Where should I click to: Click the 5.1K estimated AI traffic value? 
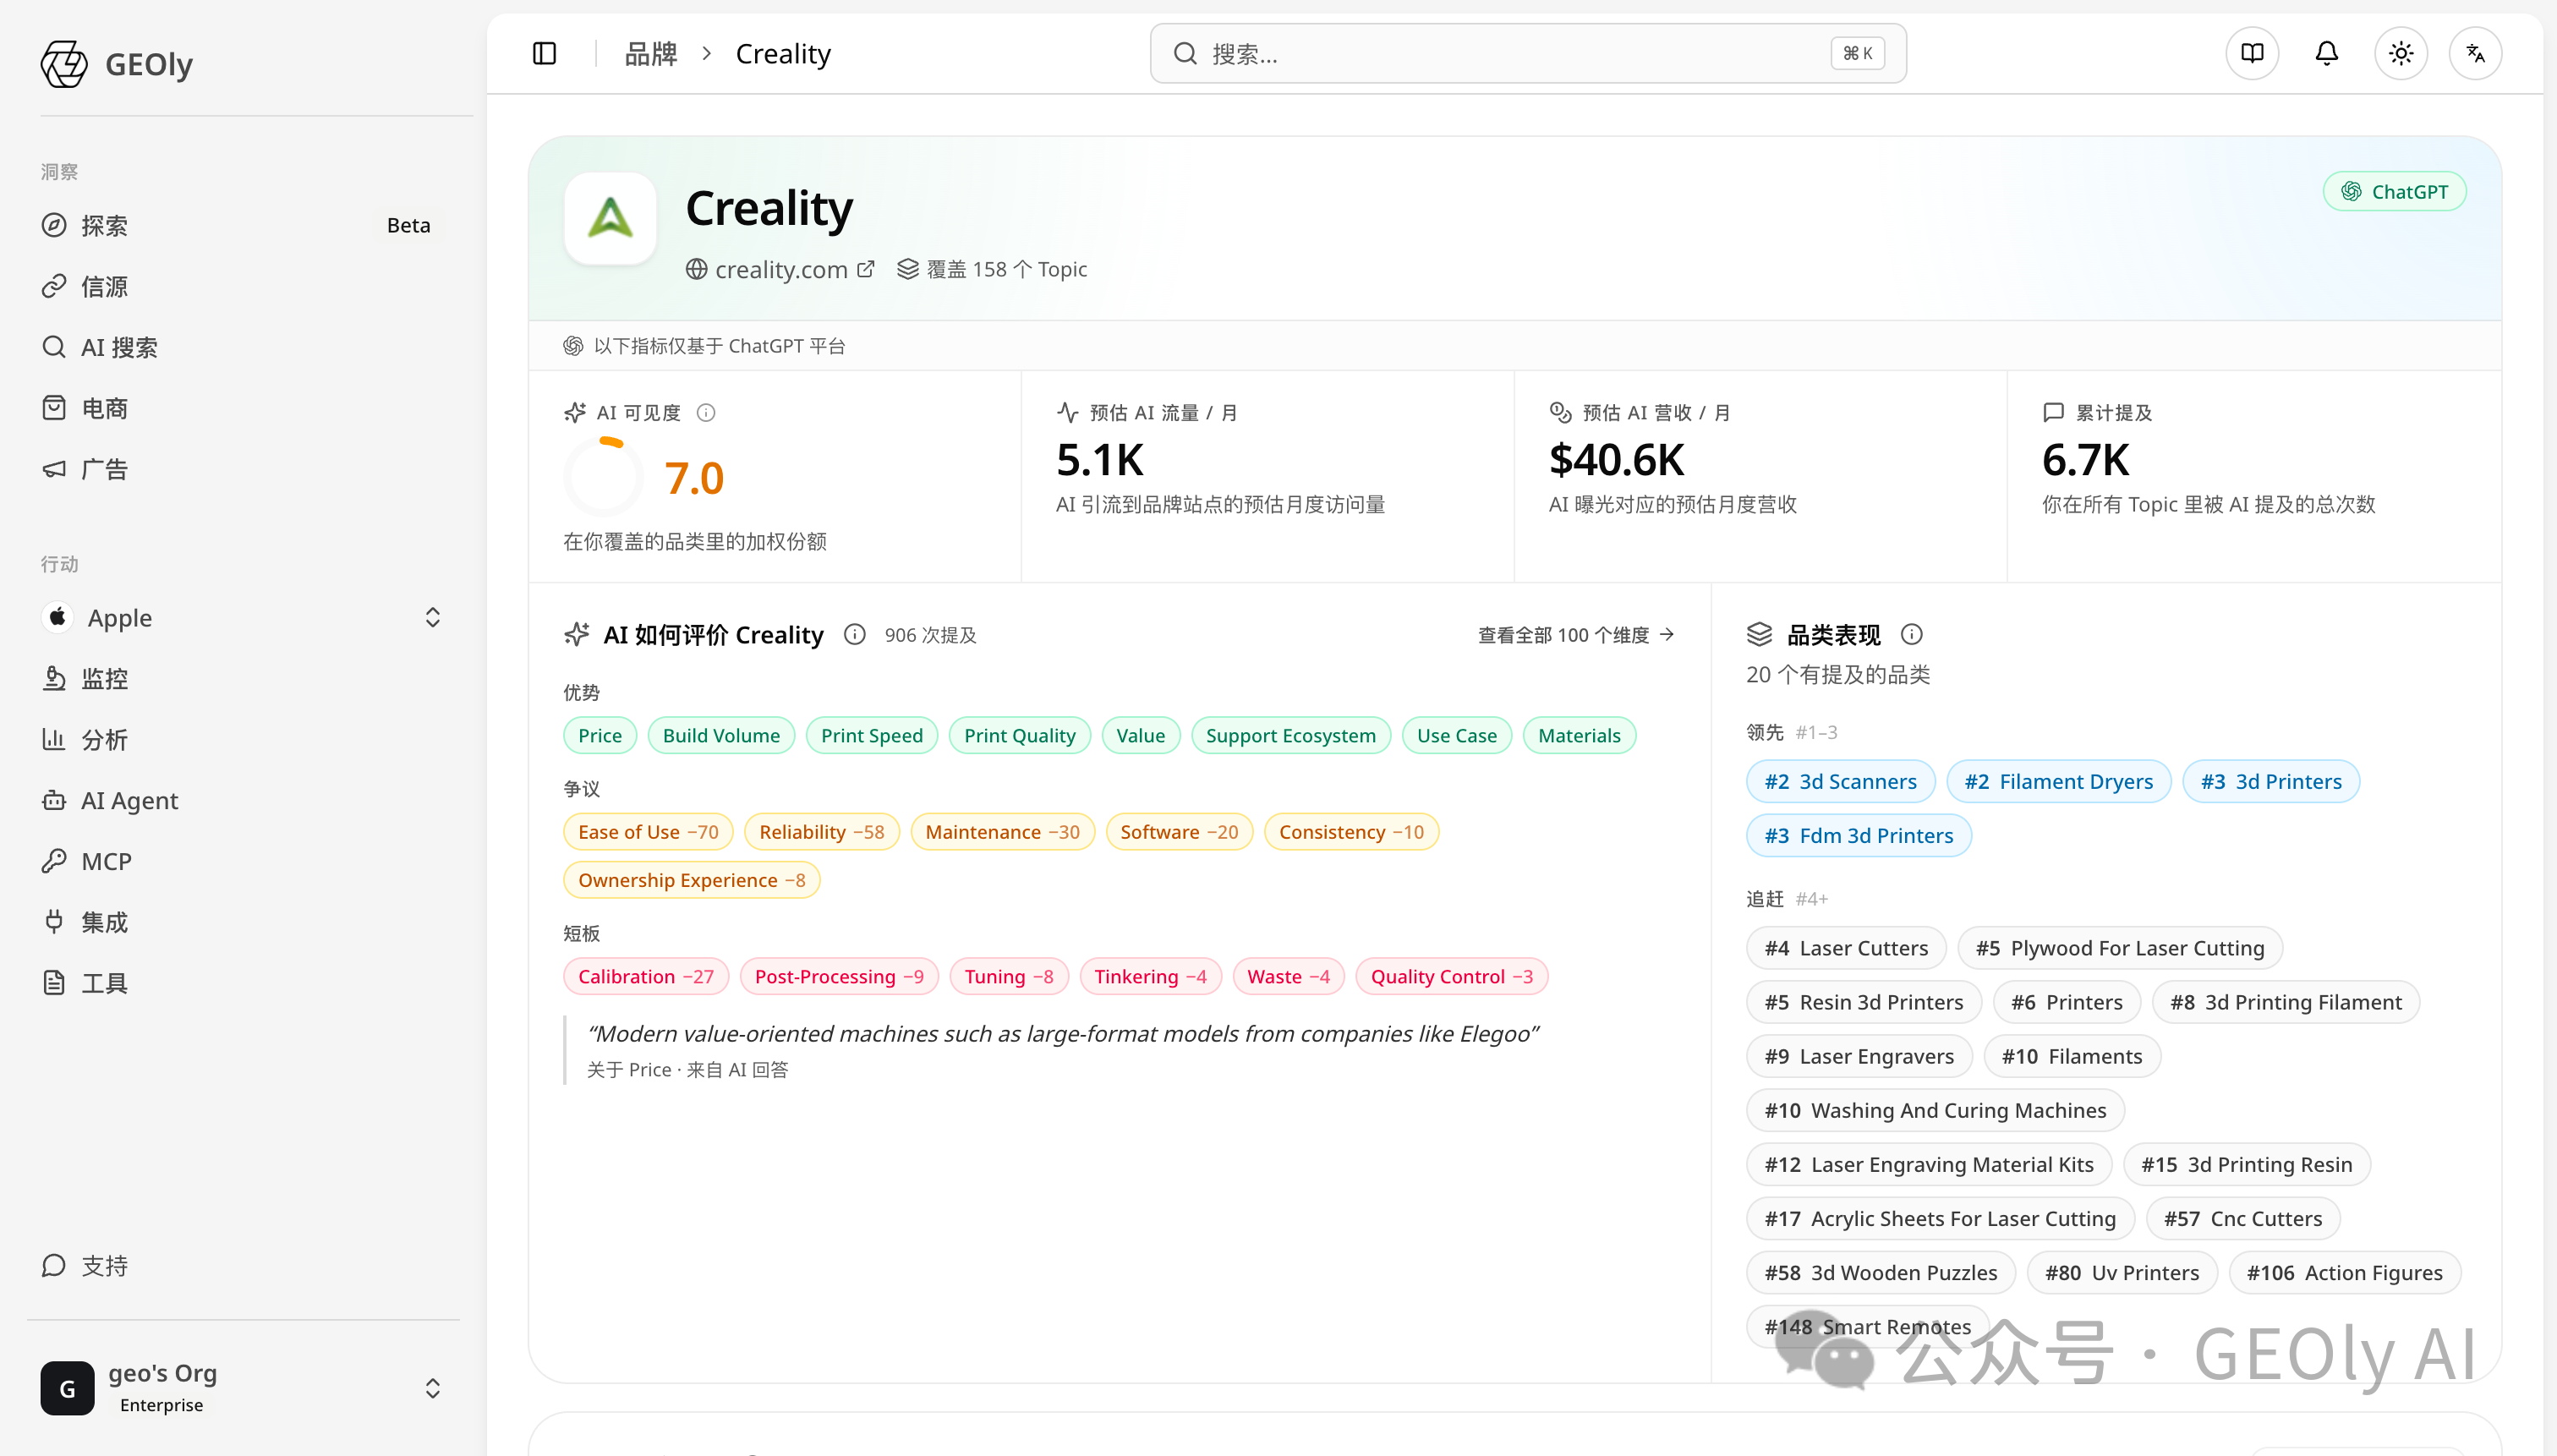tap(1099, 461)
